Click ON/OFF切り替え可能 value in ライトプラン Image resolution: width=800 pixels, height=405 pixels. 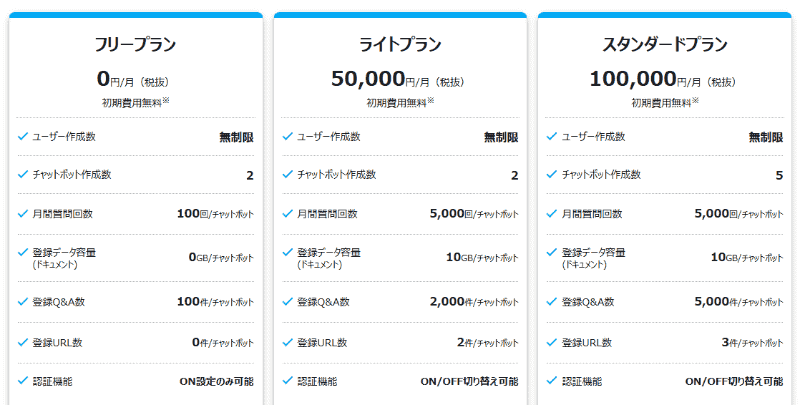pyautogui.click(x=469, y=381)
